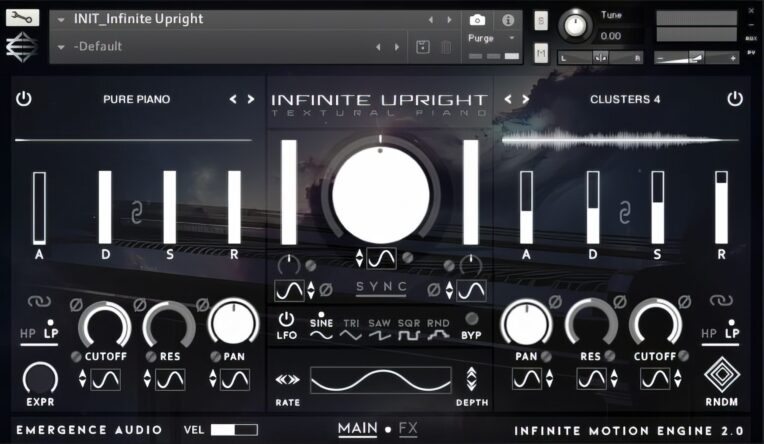Click the RNDM randomize diamond icon
Screen dimensions: 764x444
coord(720,377)
